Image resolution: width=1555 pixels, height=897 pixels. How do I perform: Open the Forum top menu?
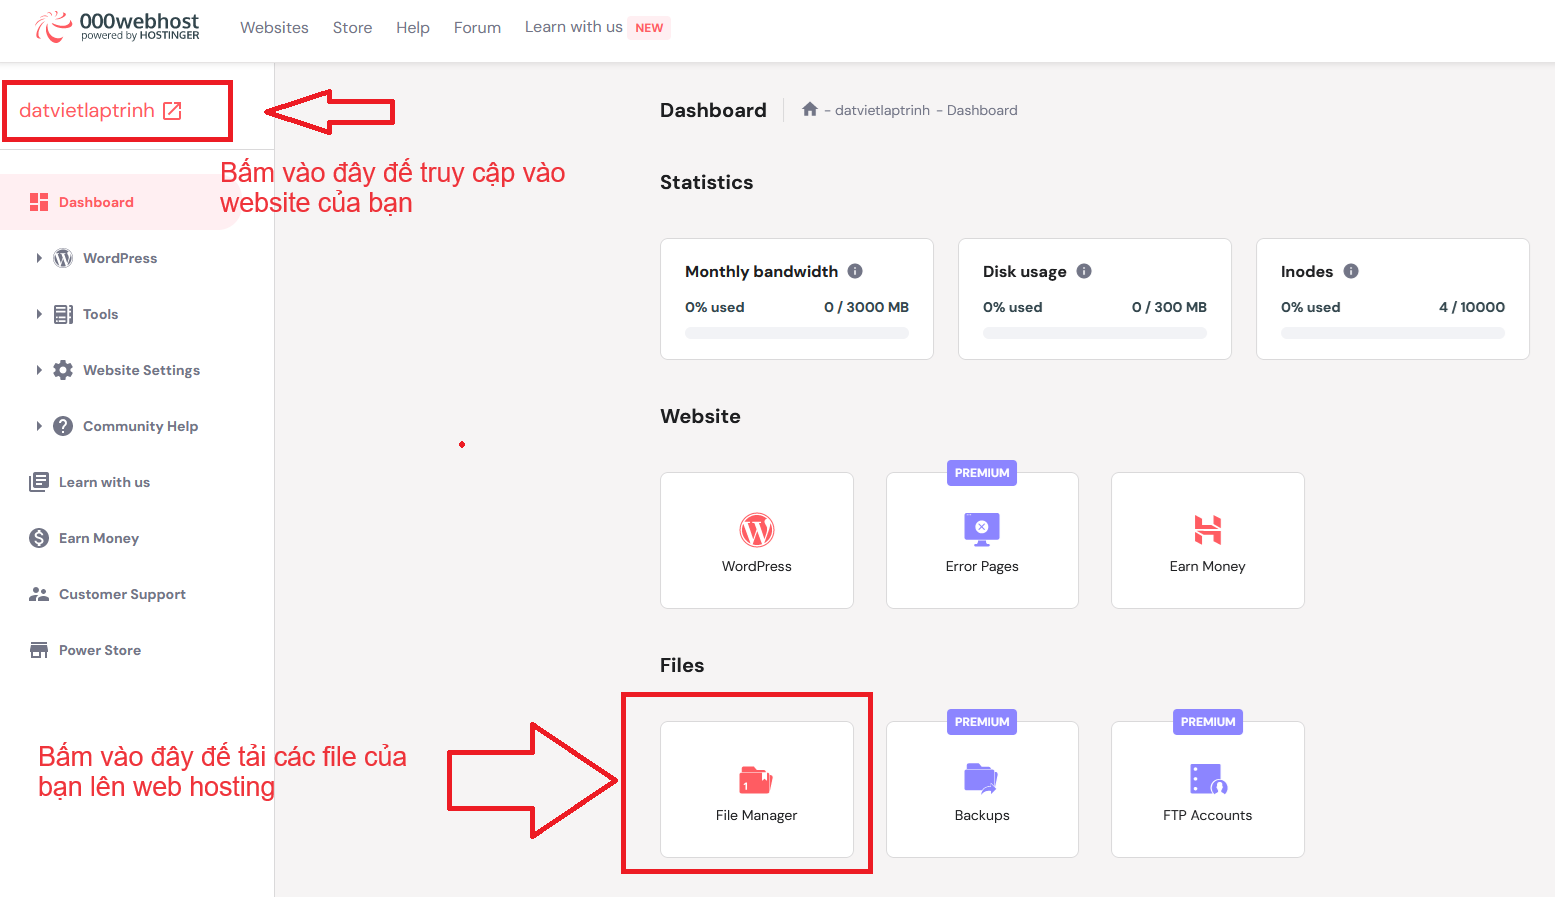(x=477, y=28)
